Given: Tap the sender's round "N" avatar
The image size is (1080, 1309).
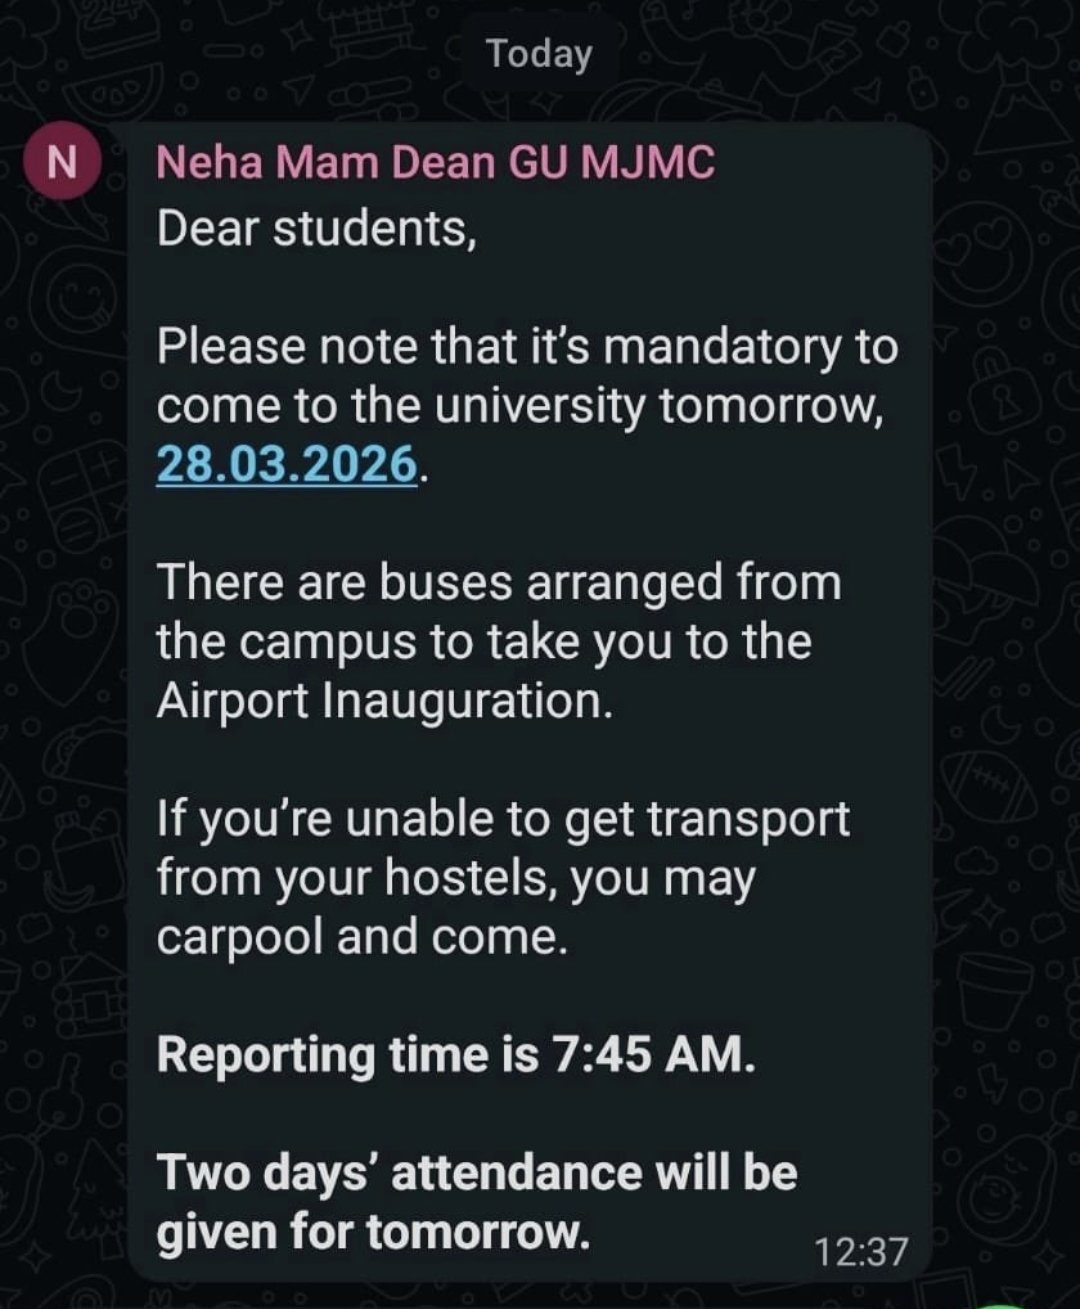Looking at the screenshot, I should 62,161.
